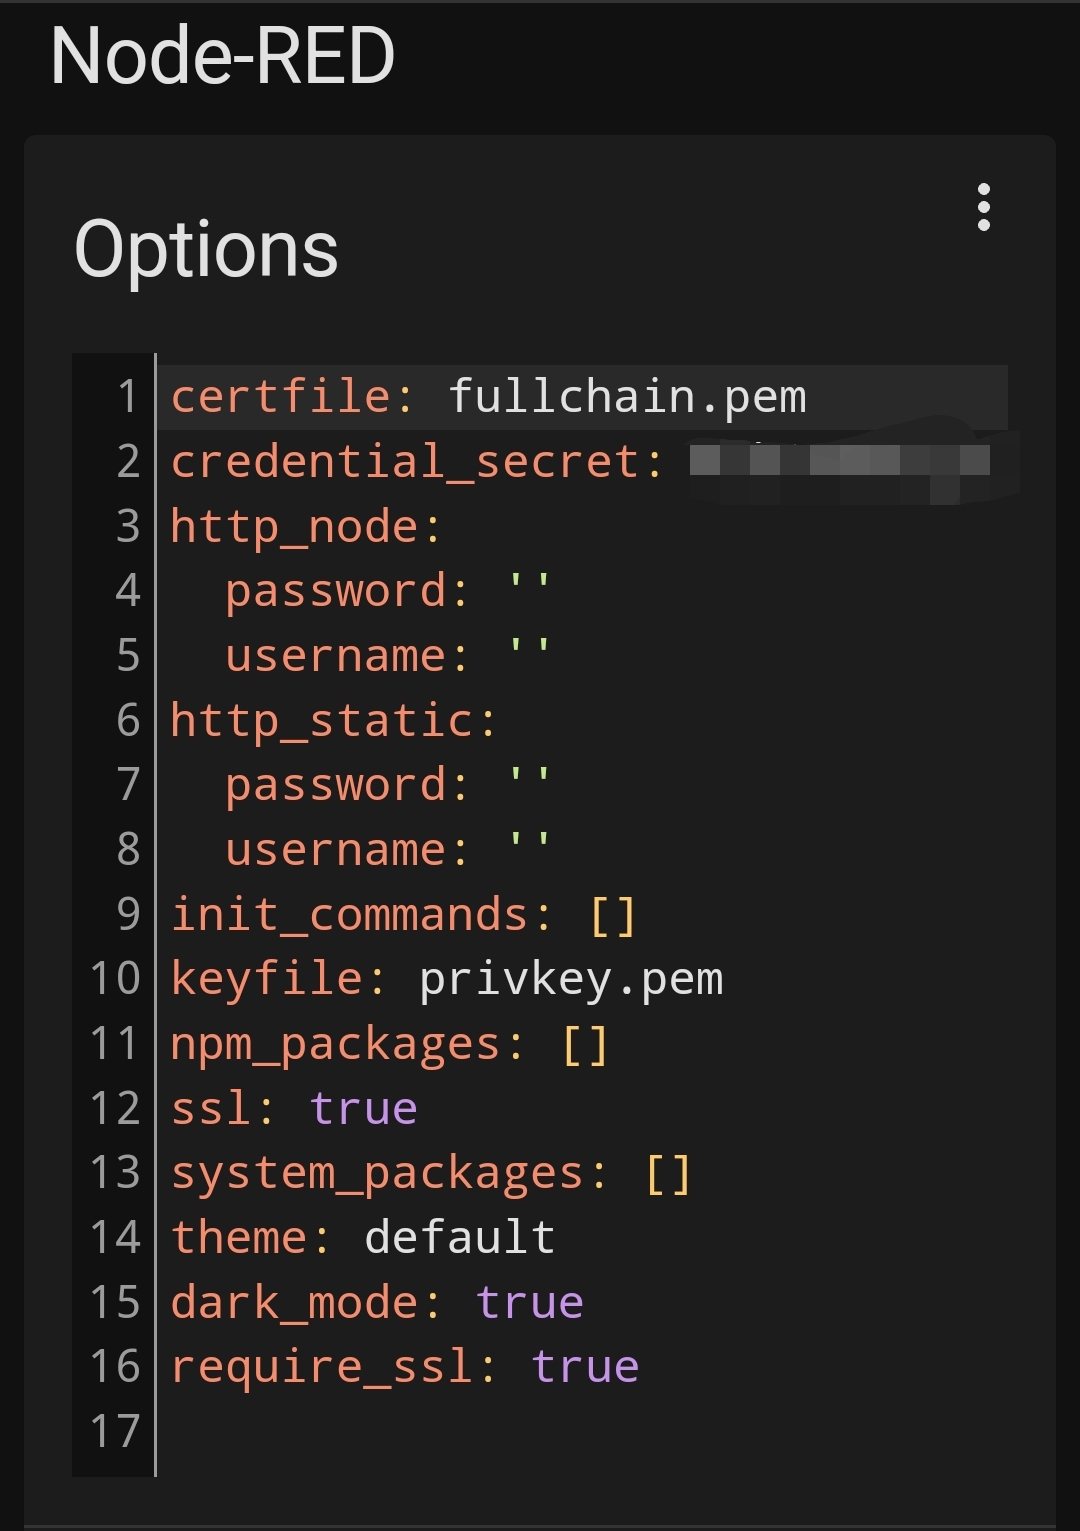1080x1531 pixels.
Task: Click the system_packages empty array brackets
Action: [668, 1174]
